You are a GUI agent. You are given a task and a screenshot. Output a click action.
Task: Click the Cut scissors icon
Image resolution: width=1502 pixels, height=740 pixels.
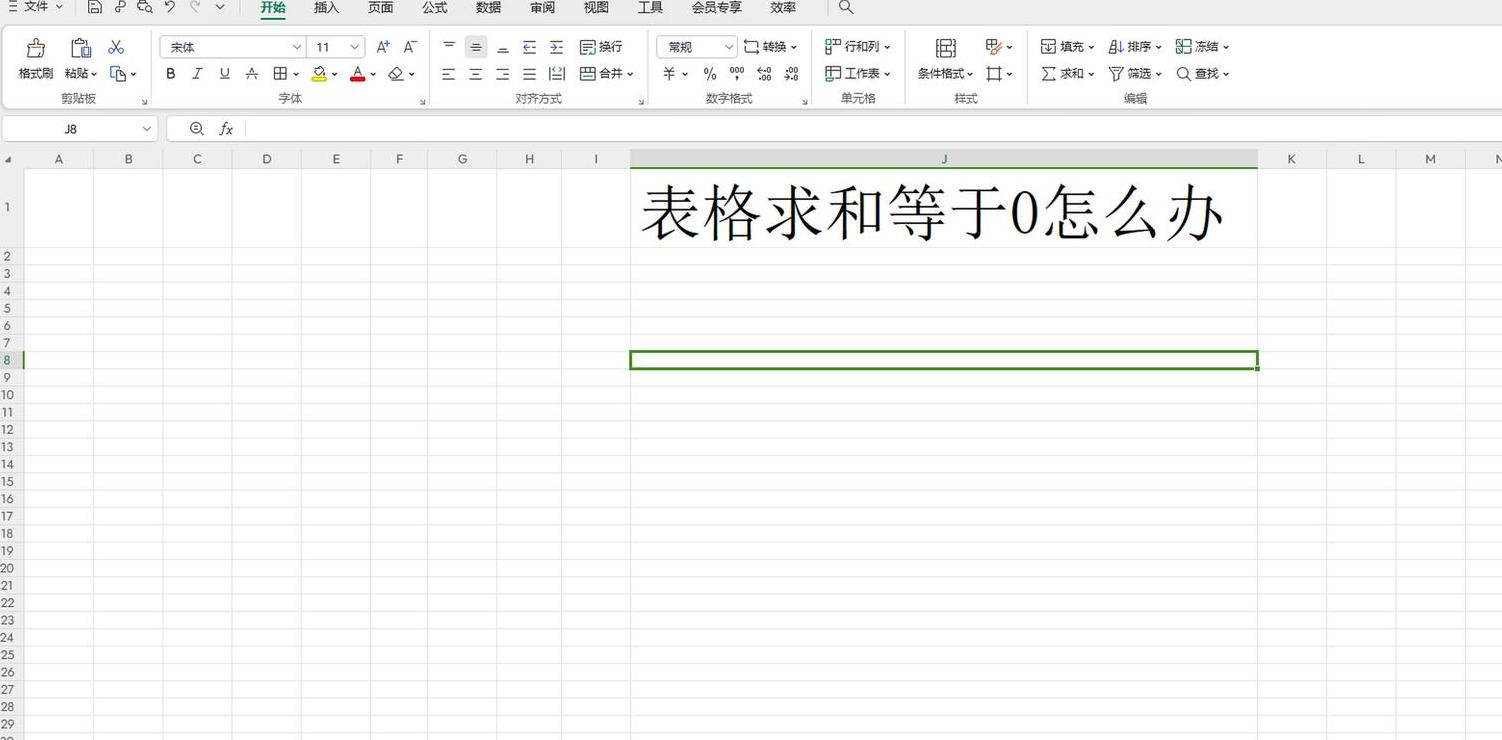116,47
